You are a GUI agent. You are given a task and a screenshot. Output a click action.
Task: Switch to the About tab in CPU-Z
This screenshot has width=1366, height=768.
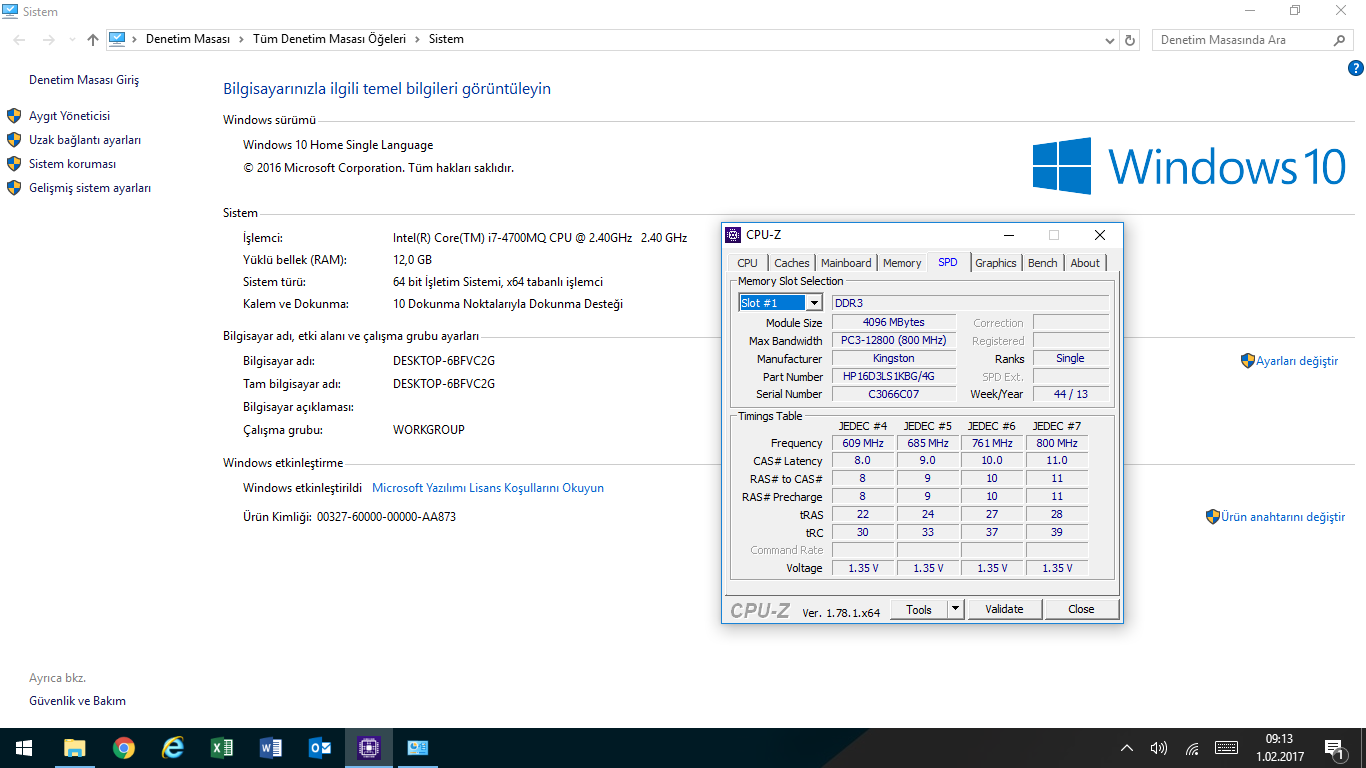pos(1085,263)
